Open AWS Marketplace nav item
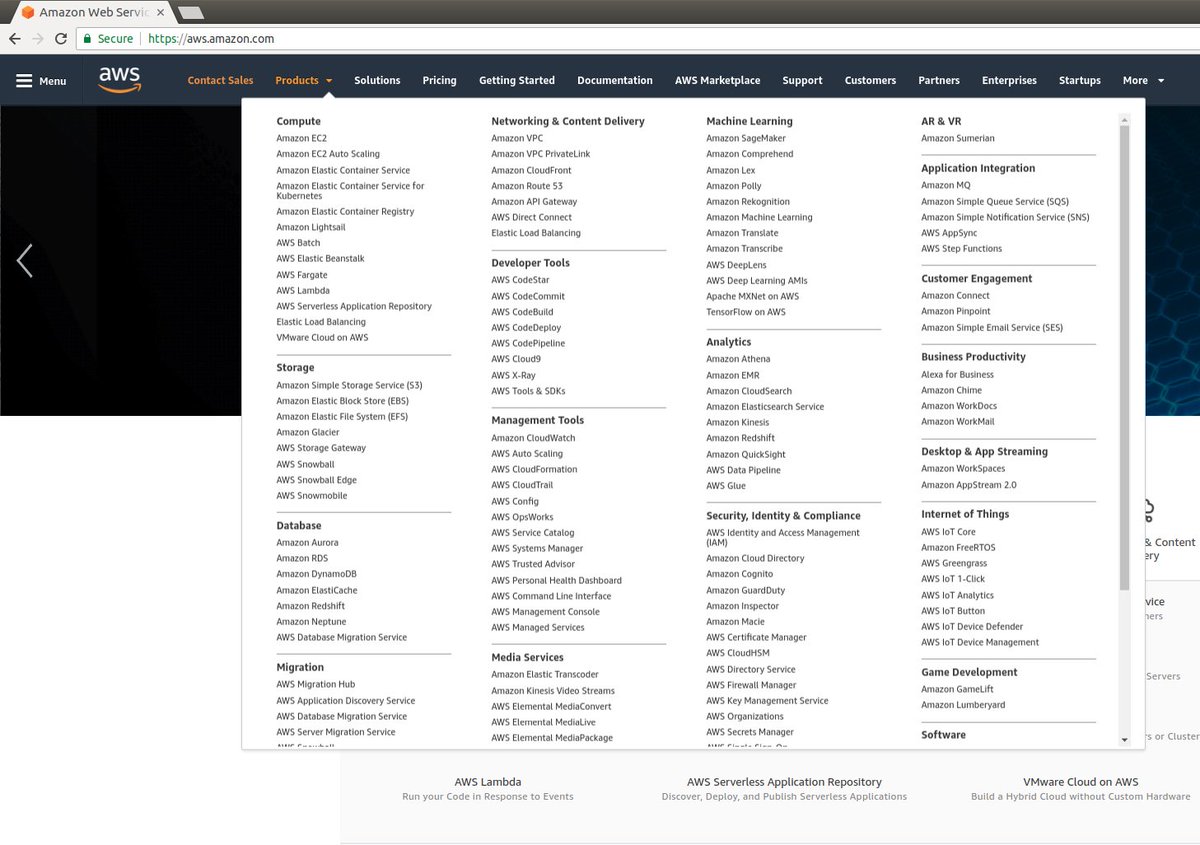The height and width of the screenshot is (845, 1200). pos(717,80)
